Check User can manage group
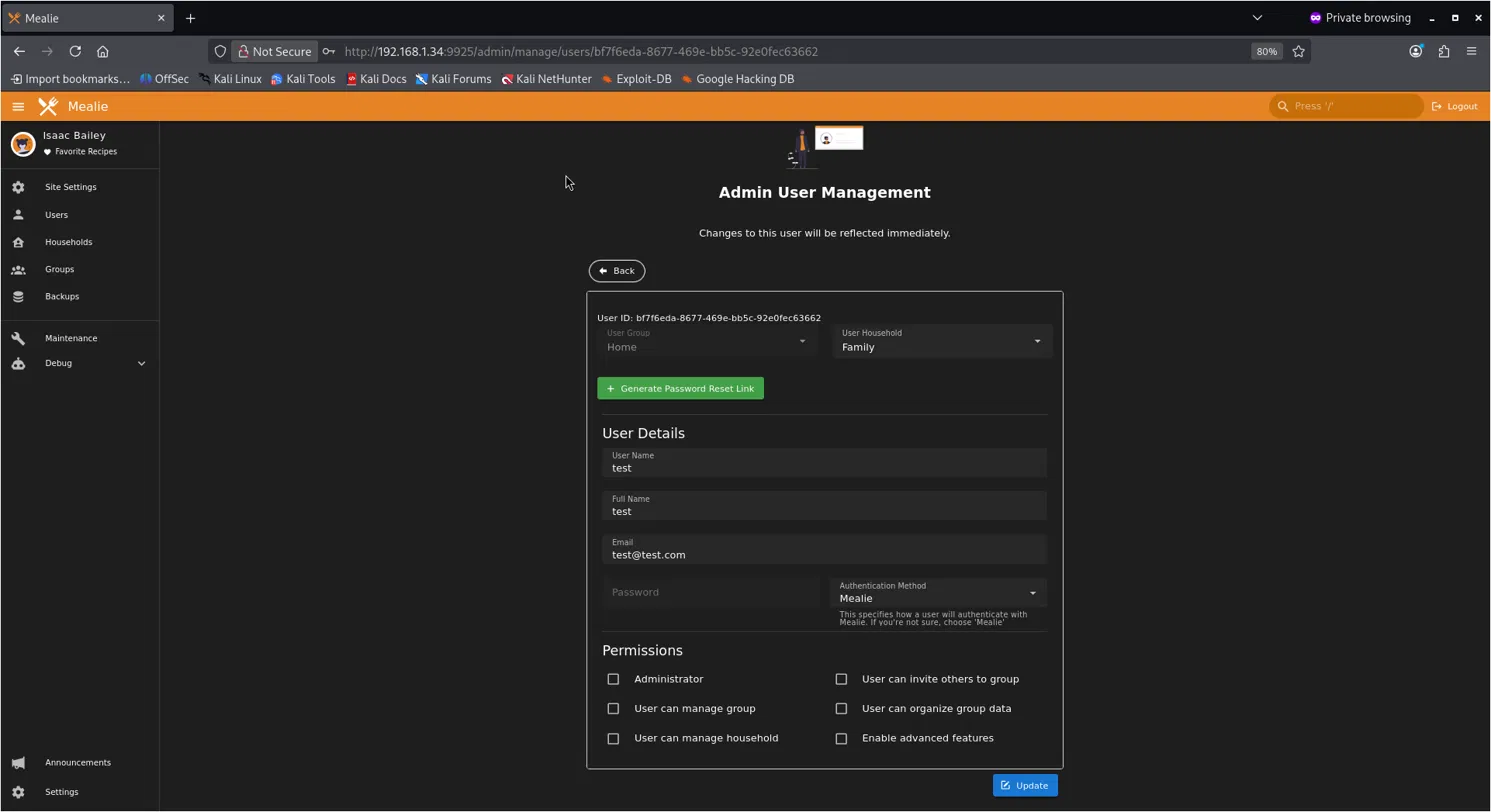The width and height of the screenshot is (1491, 812). (613, 708)
